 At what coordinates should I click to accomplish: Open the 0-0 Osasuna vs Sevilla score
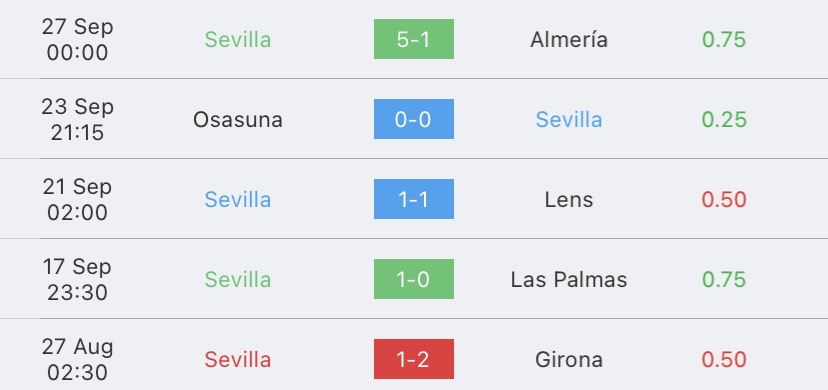point(413,119)
